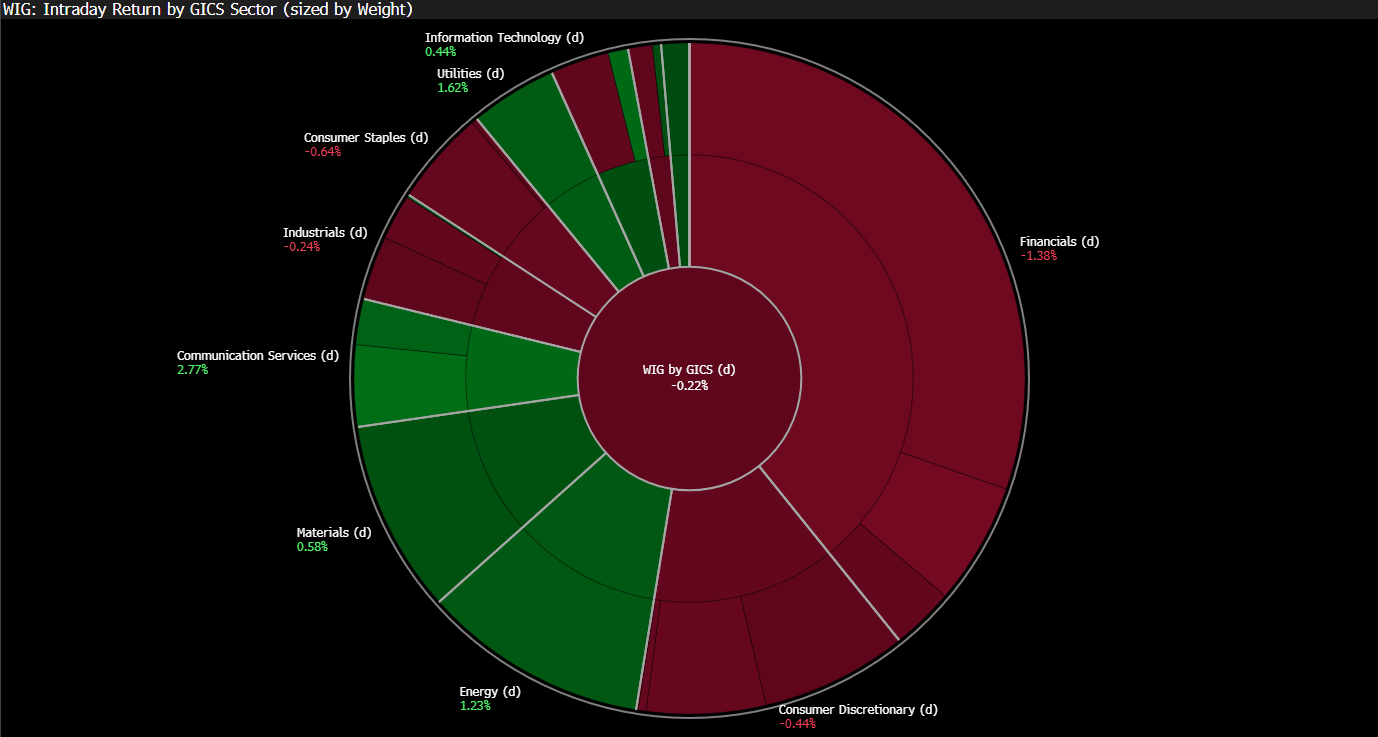This screenshot has height=737, width=1378.
Task: Select the Materials (d) sector label
Action: tap(334, 533)
